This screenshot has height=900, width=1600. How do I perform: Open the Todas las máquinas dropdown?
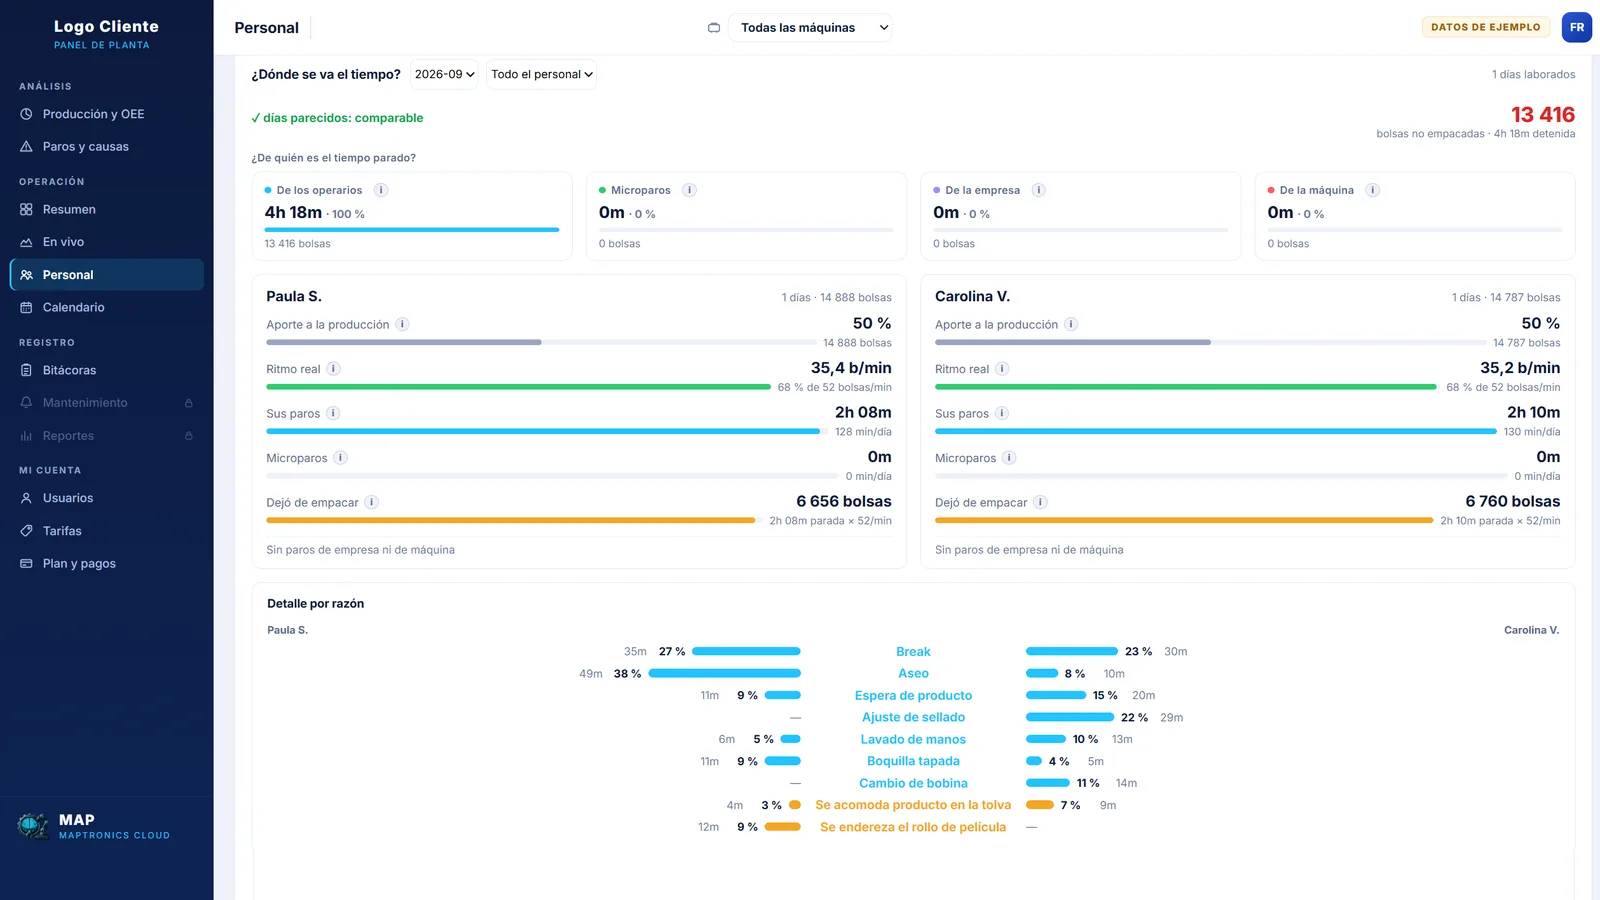coord(810,28)
